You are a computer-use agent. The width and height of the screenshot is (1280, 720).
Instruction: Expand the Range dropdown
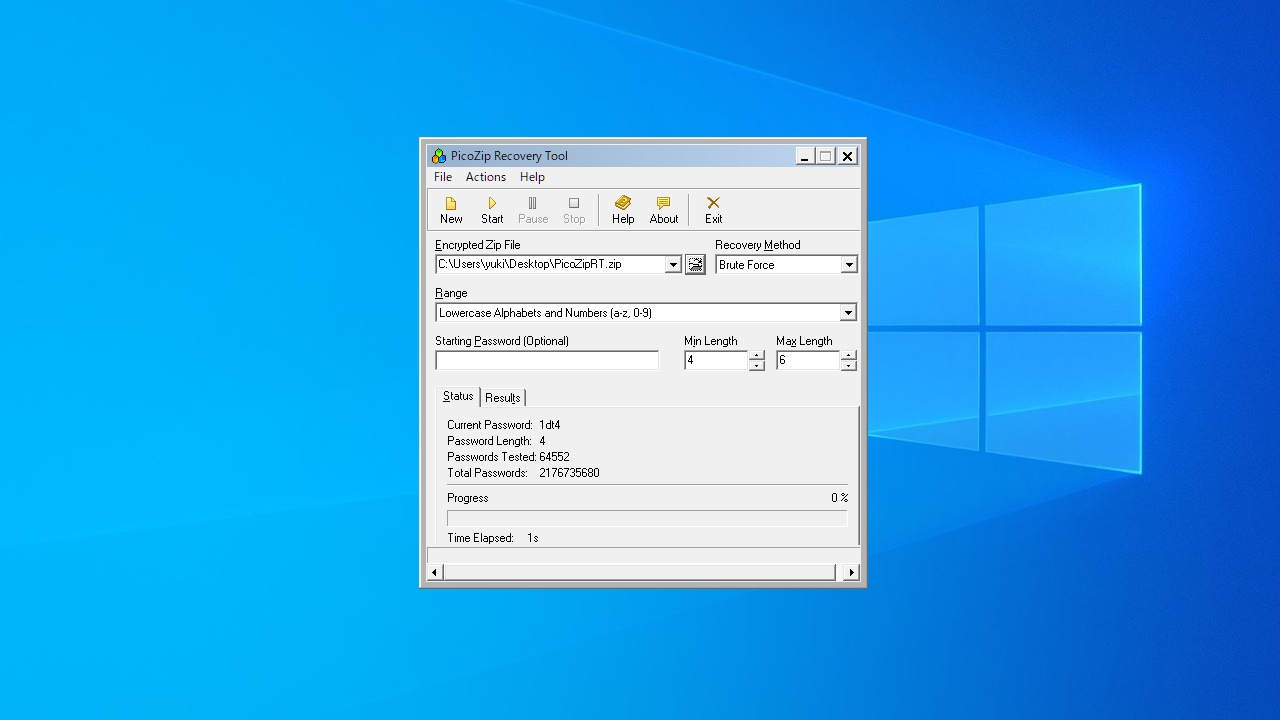[848, 313]
